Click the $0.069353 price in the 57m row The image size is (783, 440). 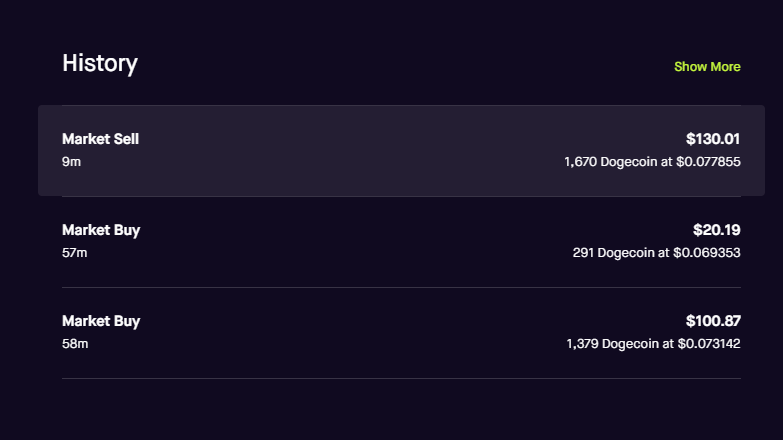(707, 253)
